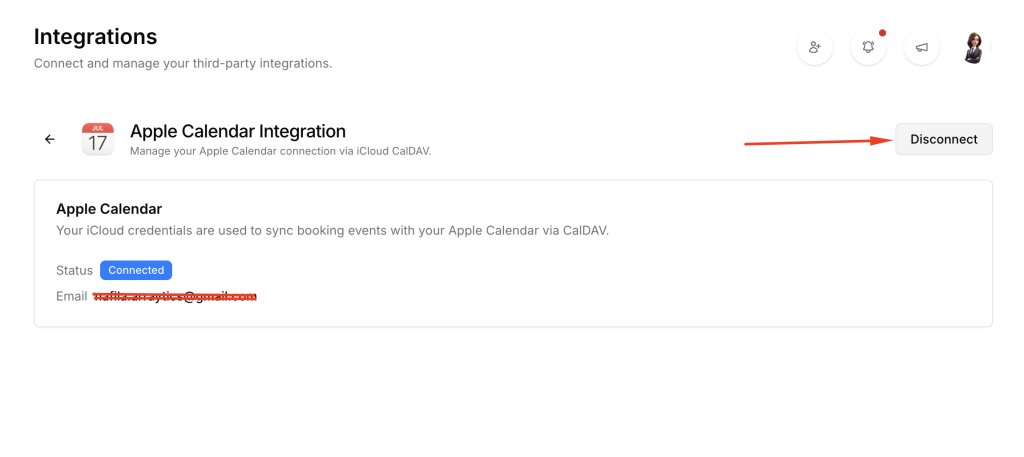The image size is (1024, 457).
Task: Click the red notification dot on bell
Action: tap(882, 33)
